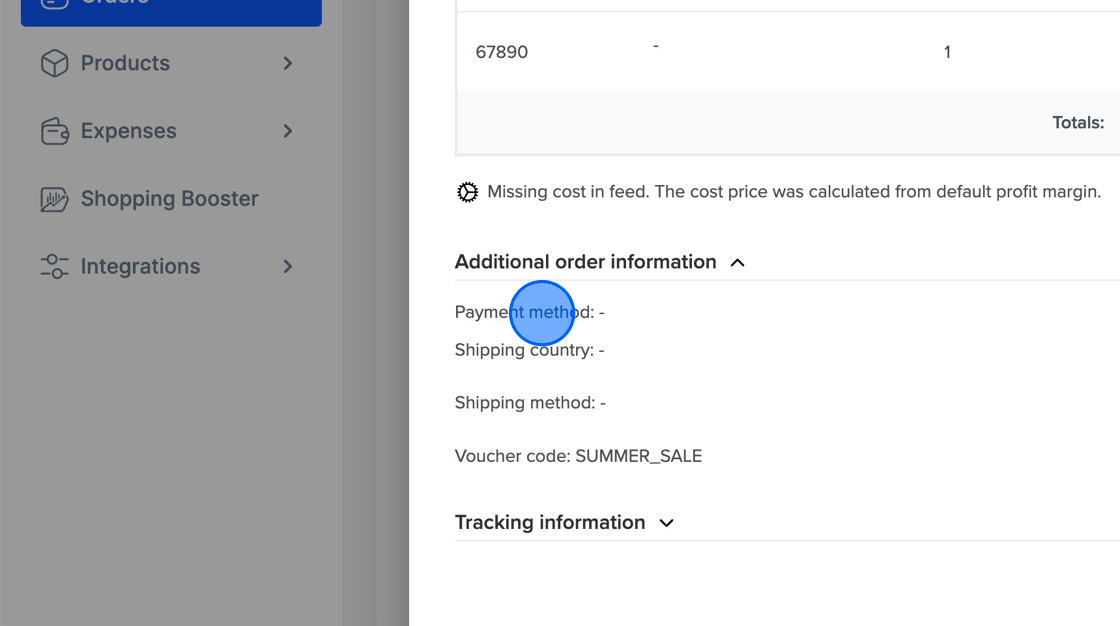
Task: Collapse the Additional order information section
Action: [737, 262]
